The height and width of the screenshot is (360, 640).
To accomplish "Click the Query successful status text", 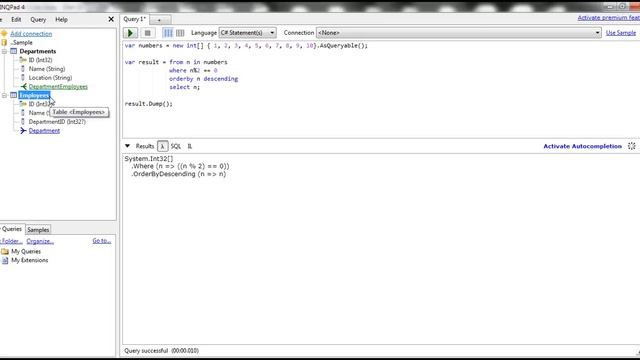I will [162, 351].
